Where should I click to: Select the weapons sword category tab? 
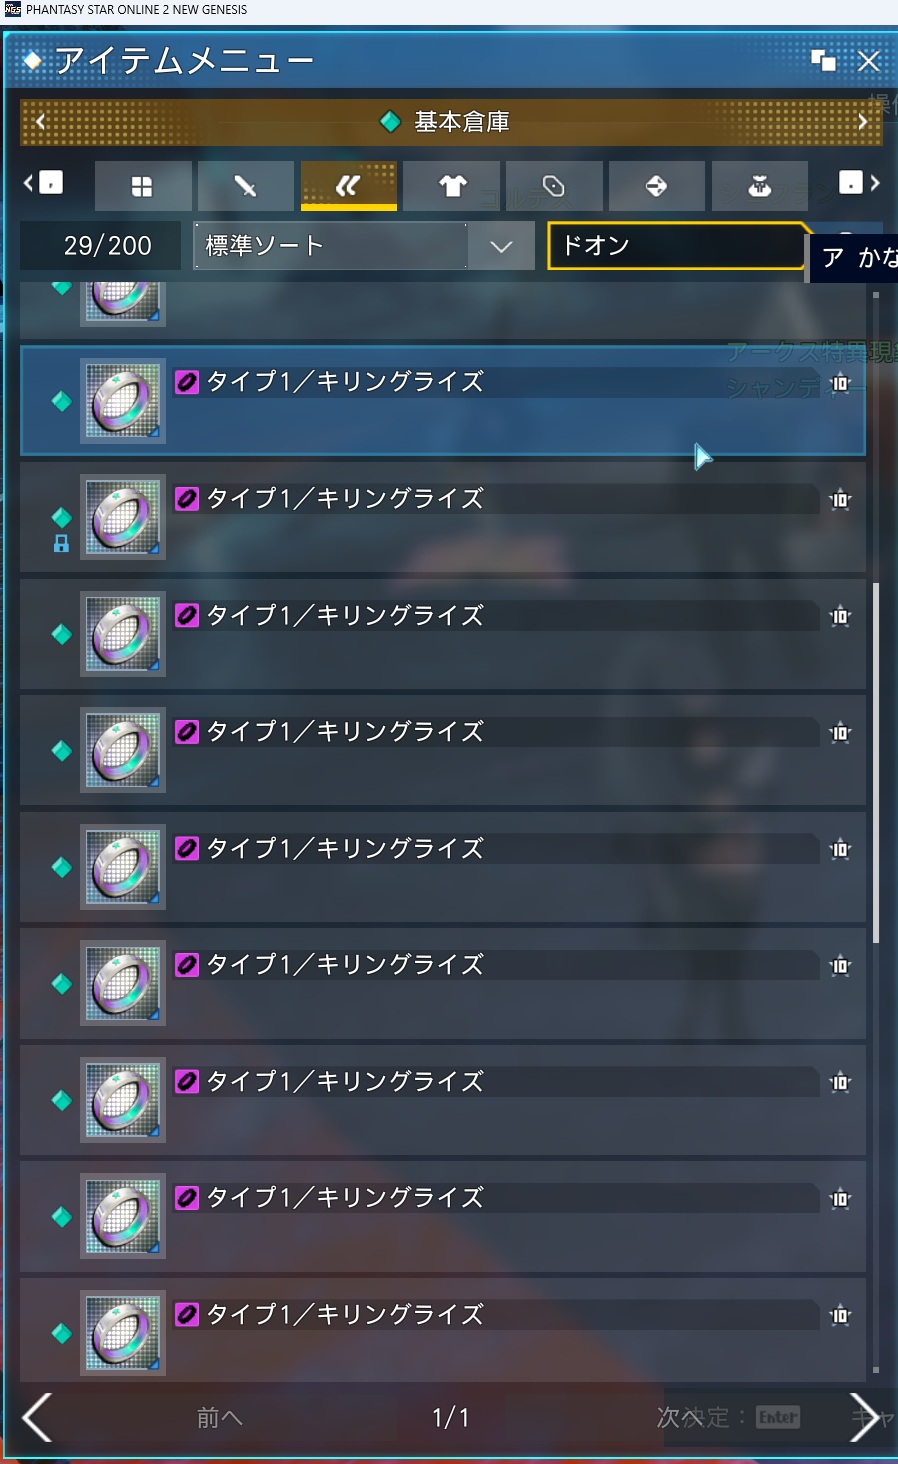[x=245, y=186]
